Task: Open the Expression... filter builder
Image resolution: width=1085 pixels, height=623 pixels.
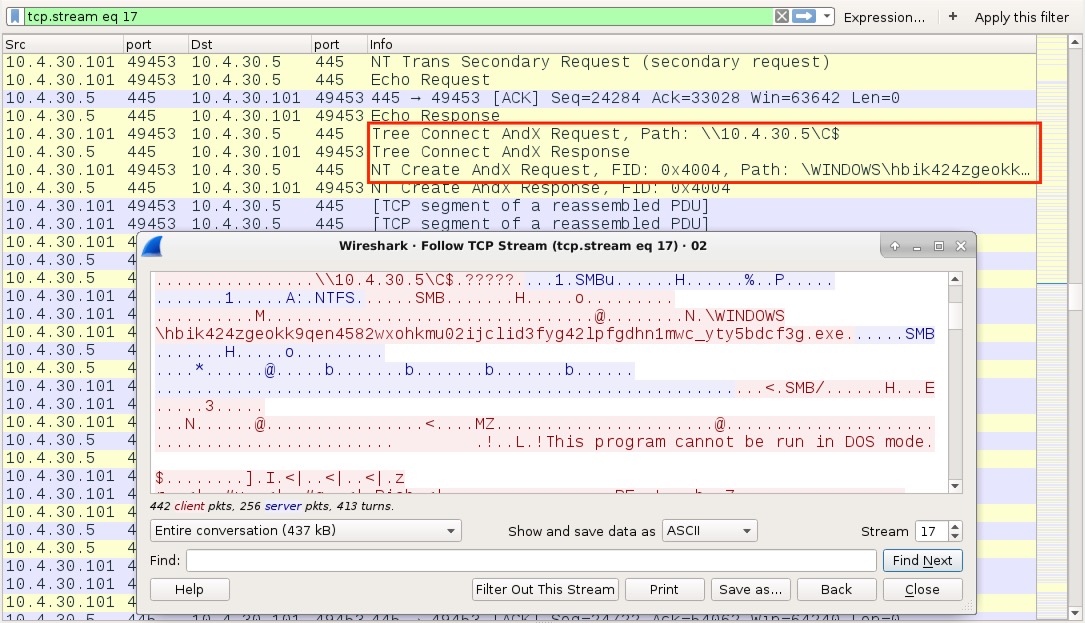Action: [884, 17]
